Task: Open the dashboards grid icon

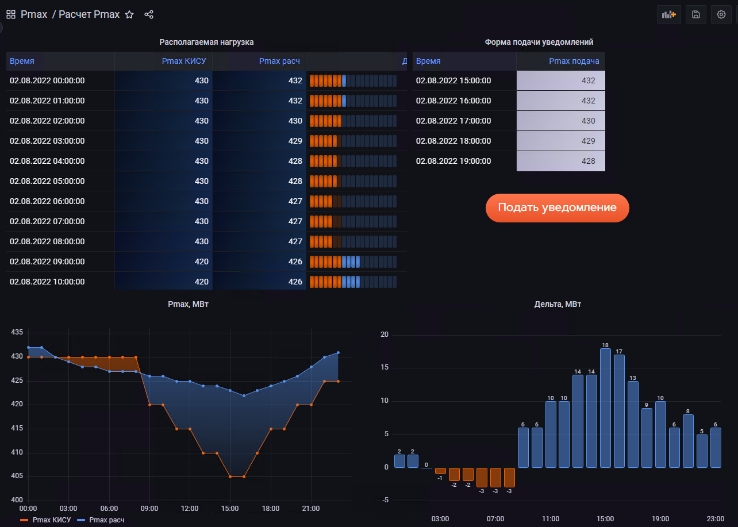Action: pos(11,15)
